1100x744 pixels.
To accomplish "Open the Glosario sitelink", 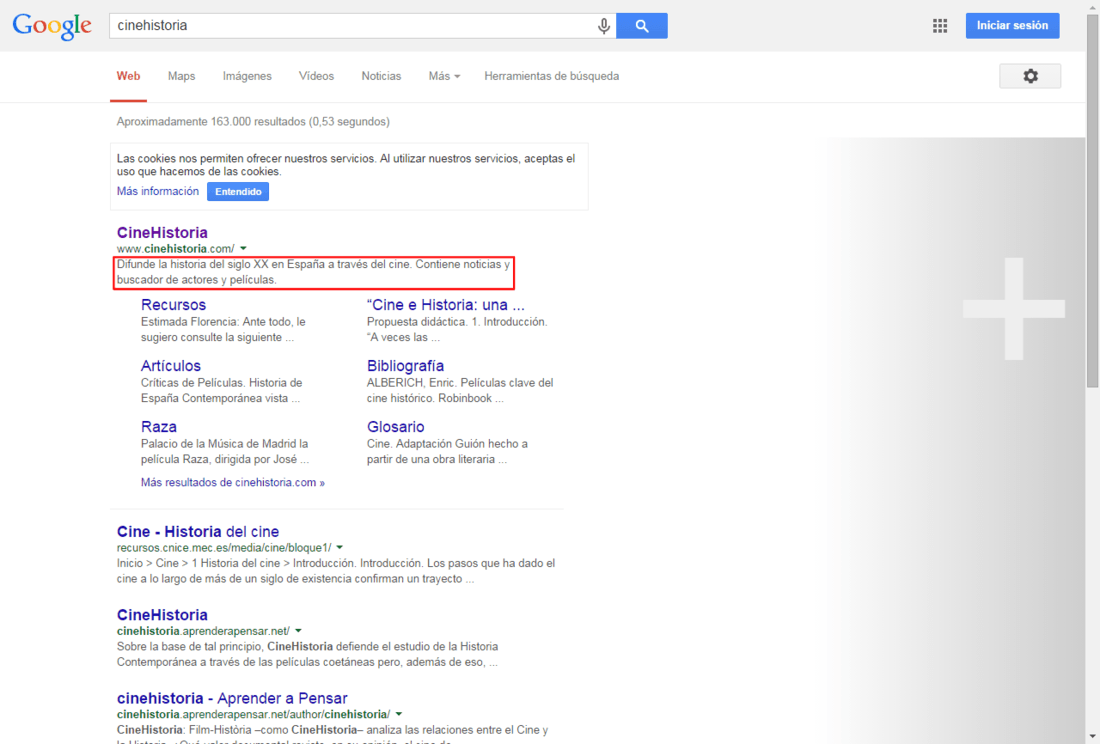I will click(x=396, y=426).
